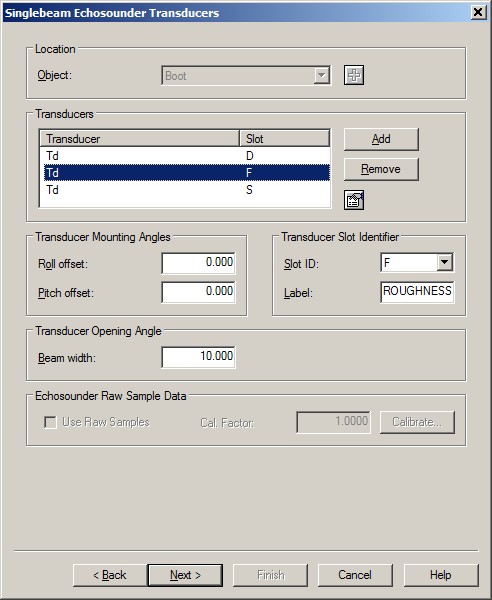Click the Cal. Factor field showing 1.0000

click(x=333, y=422)
